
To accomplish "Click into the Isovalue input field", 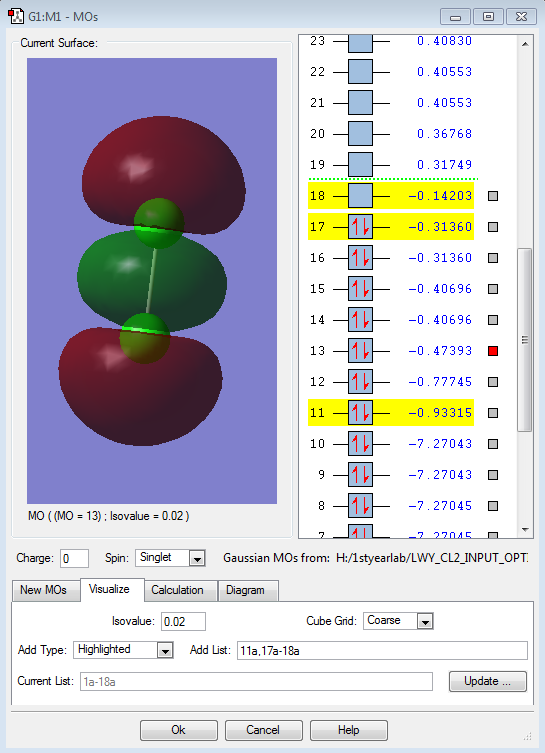I will 183,621.
